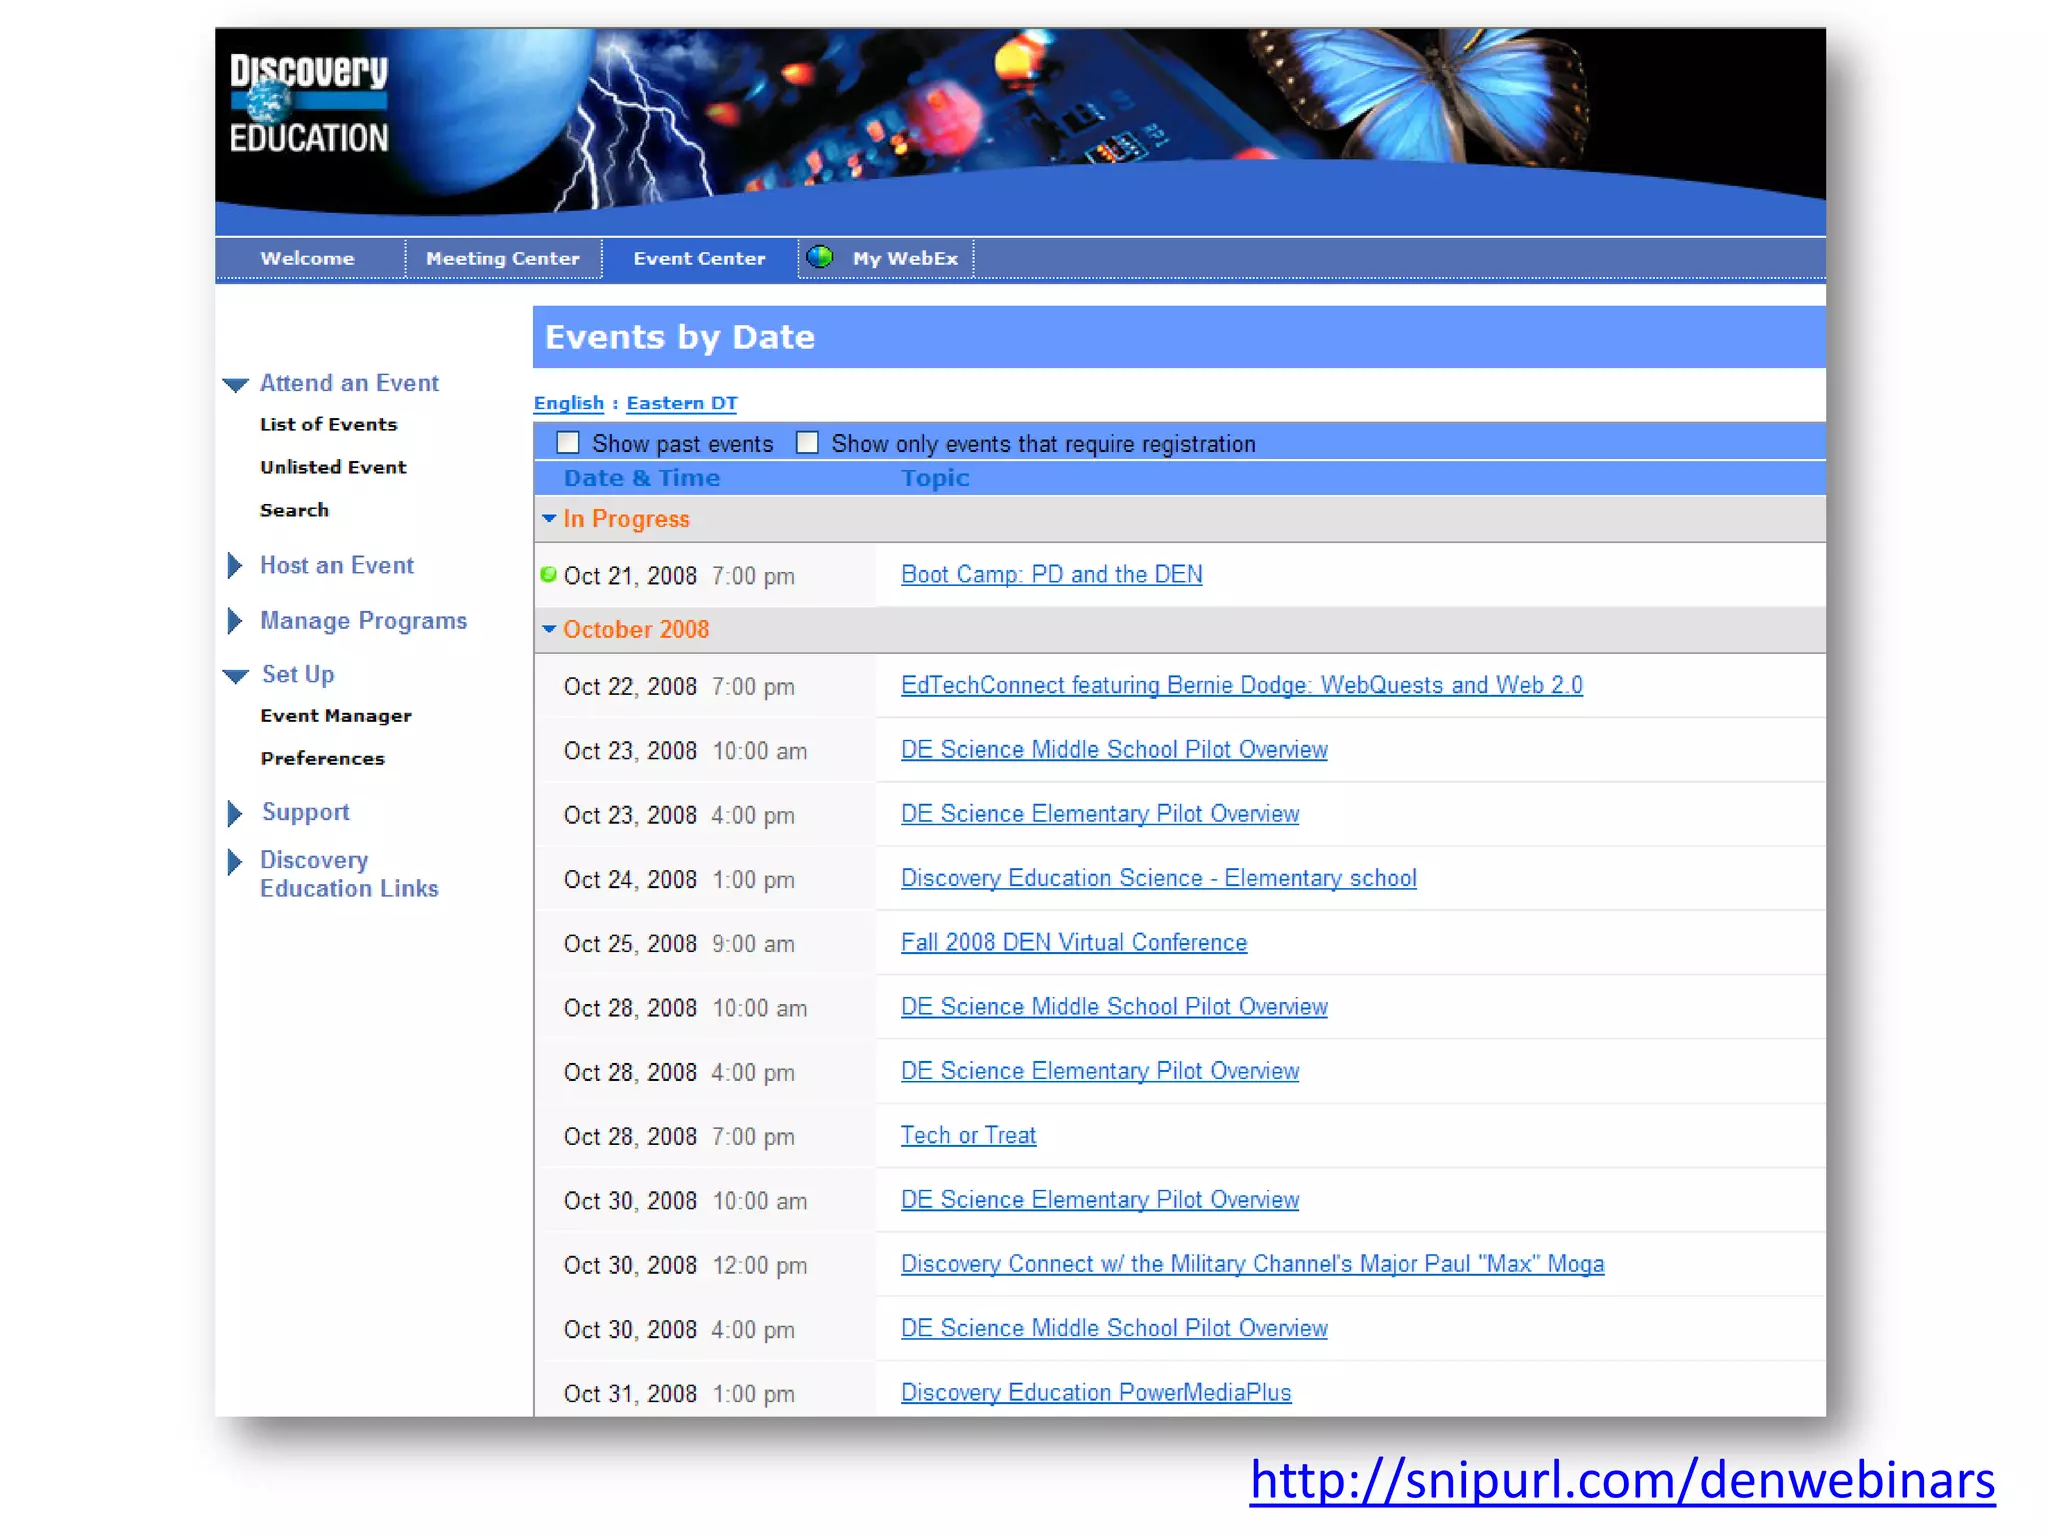The image size is (2048, 1536).
Task: Click the green in-progress status dot
Action: pyautogui.click(x=548, y=574)
